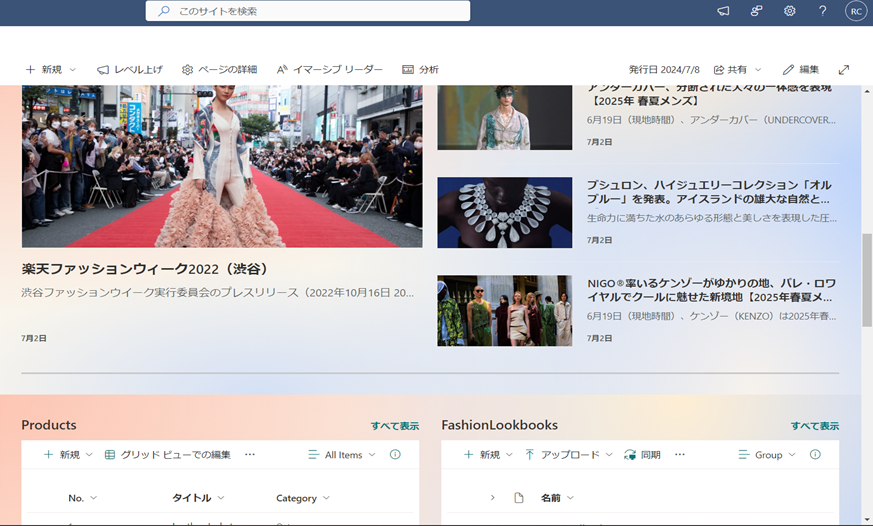This screenshot has width=873, height=526.
Task: Click 新規 in the Products list toolbar
Action: click(62, 455)
